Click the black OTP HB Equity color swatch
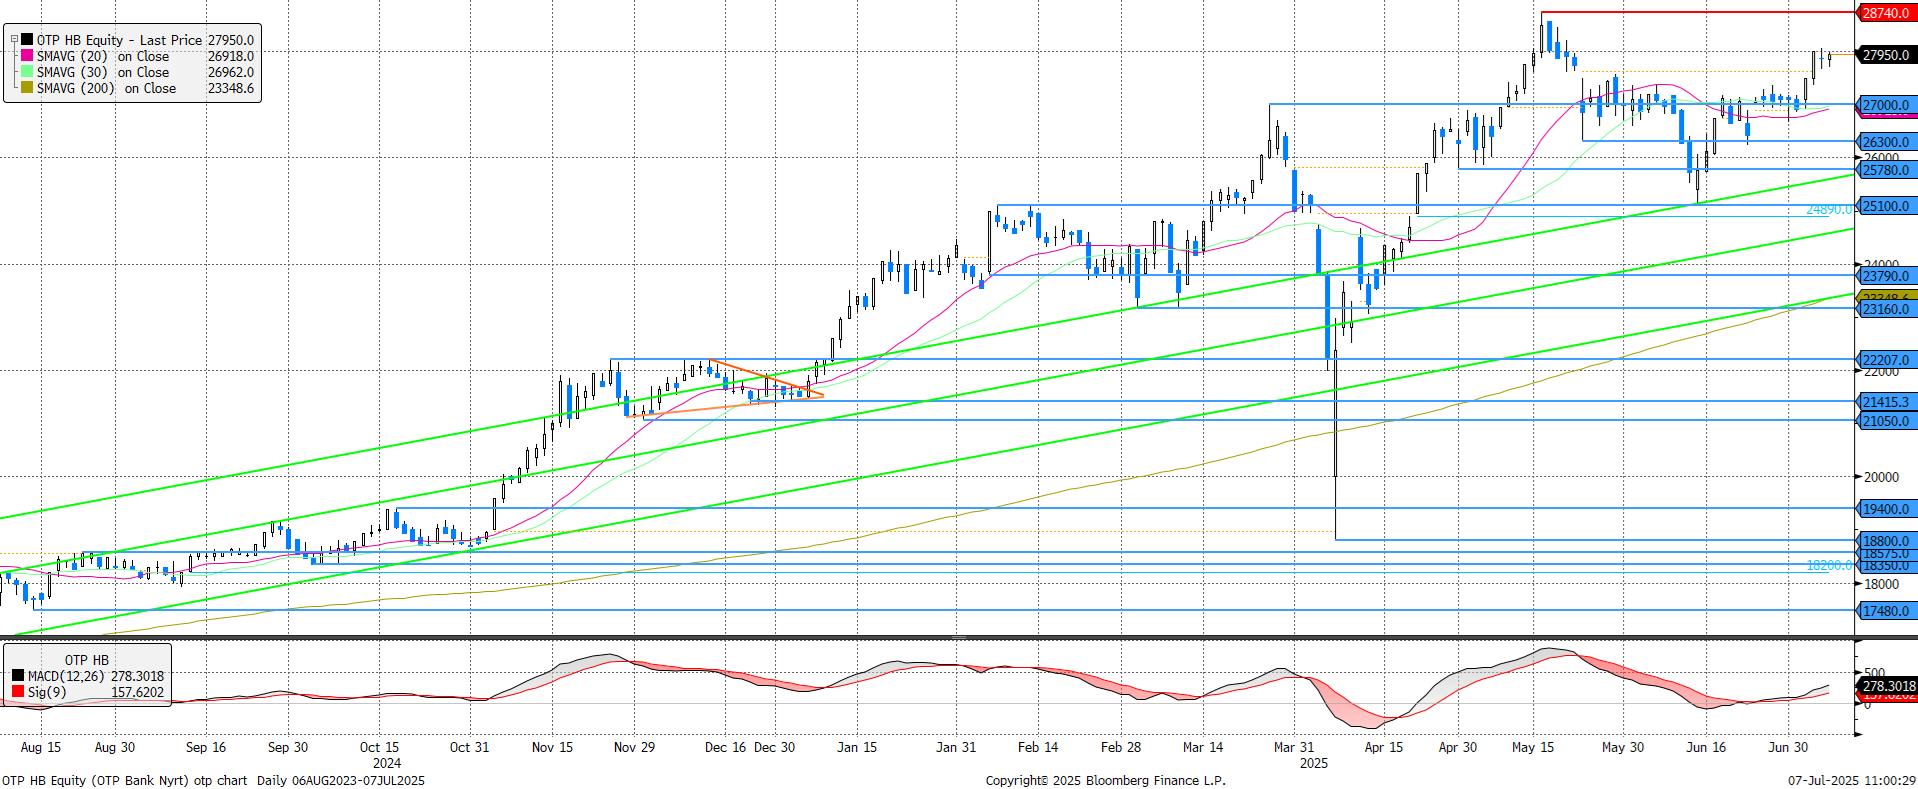1918x789 pixels. click(x=27, y=40)
